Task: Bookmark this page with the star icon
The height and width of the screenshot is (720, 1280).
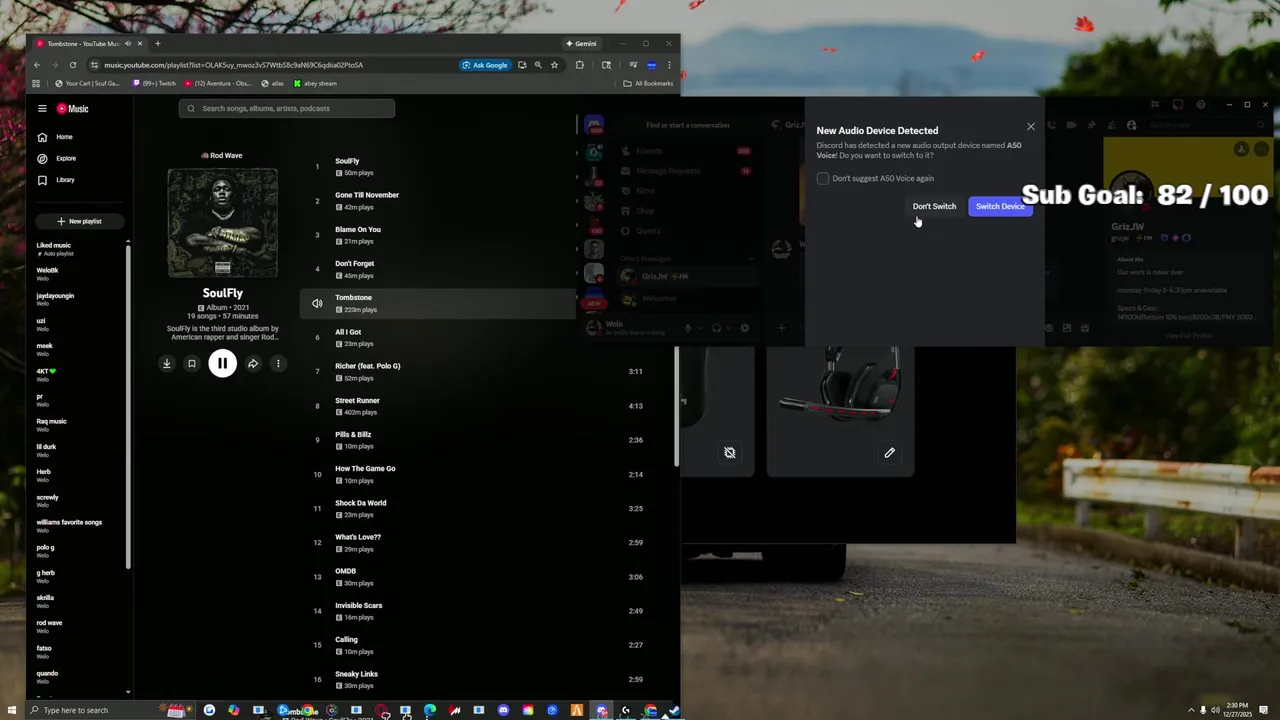Action: 554,65
